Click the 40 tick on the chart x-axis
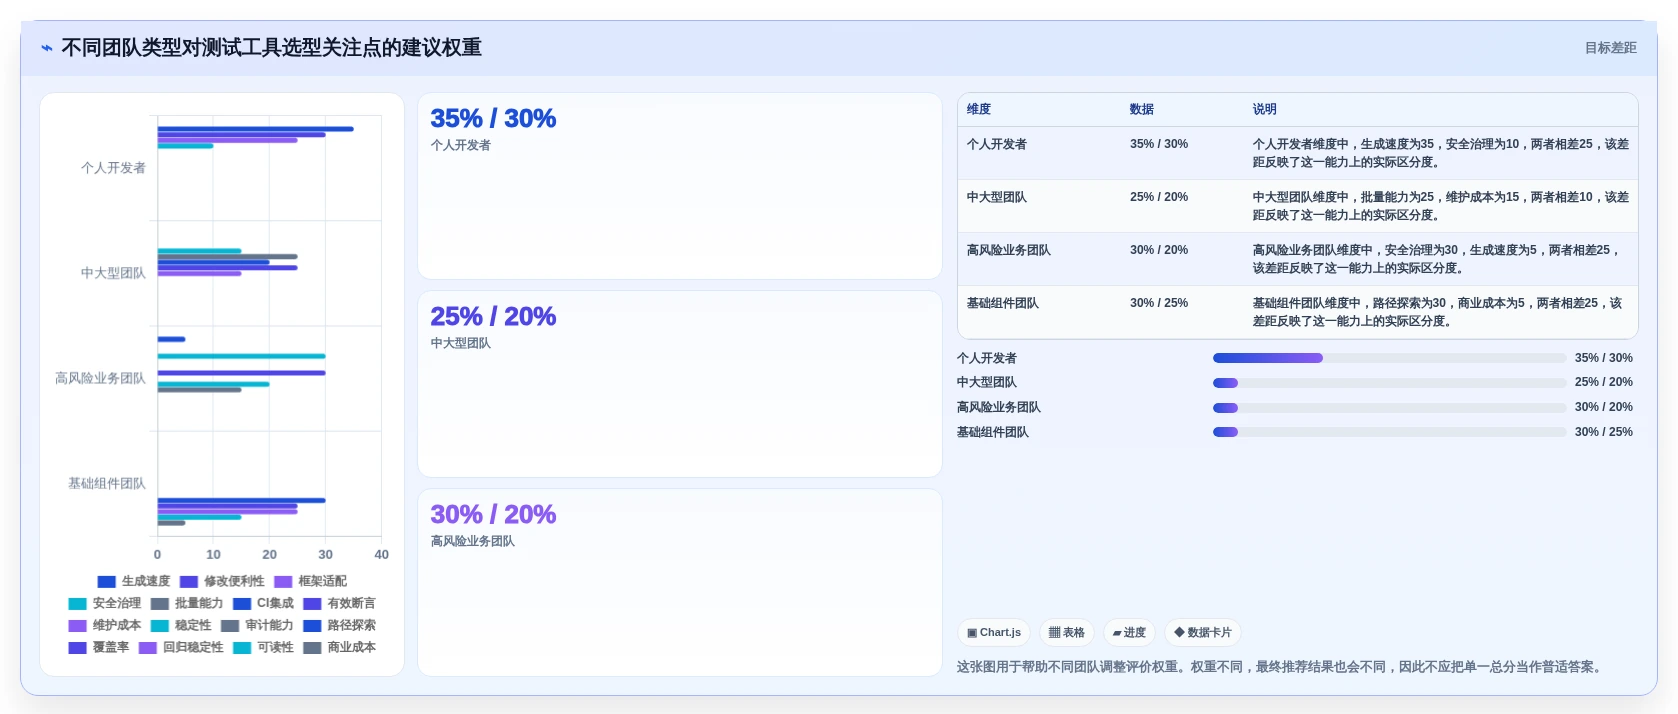The height and width of the screenshot is (714, 1678). (x=381, y=554)
